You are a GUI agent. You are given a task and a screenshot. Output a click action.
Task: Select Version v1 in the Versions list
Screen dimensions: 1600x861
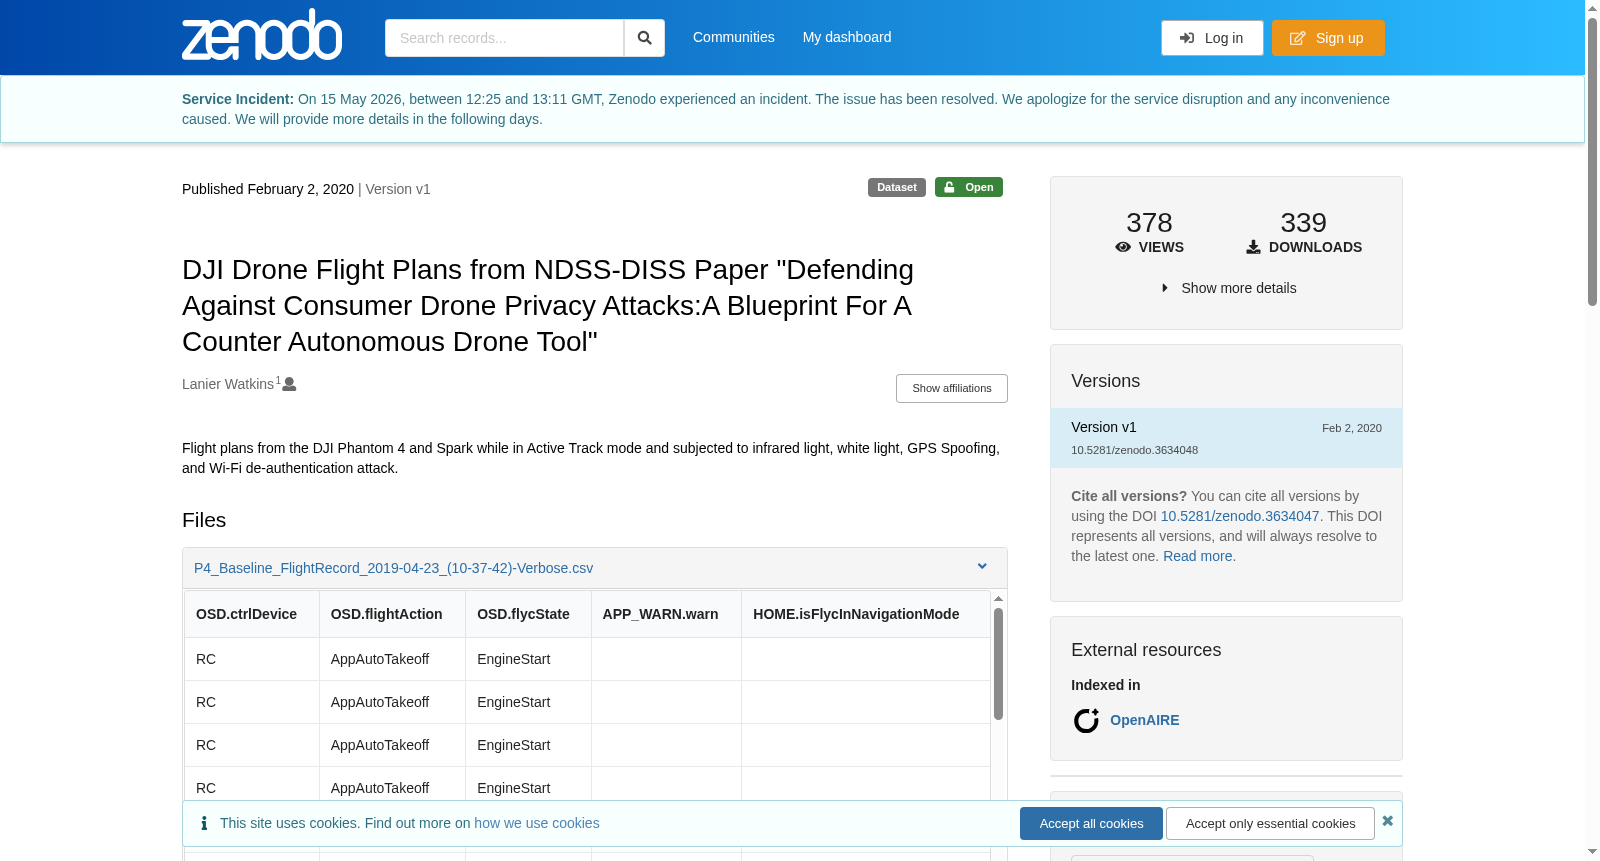click(x=1226, y=438)
